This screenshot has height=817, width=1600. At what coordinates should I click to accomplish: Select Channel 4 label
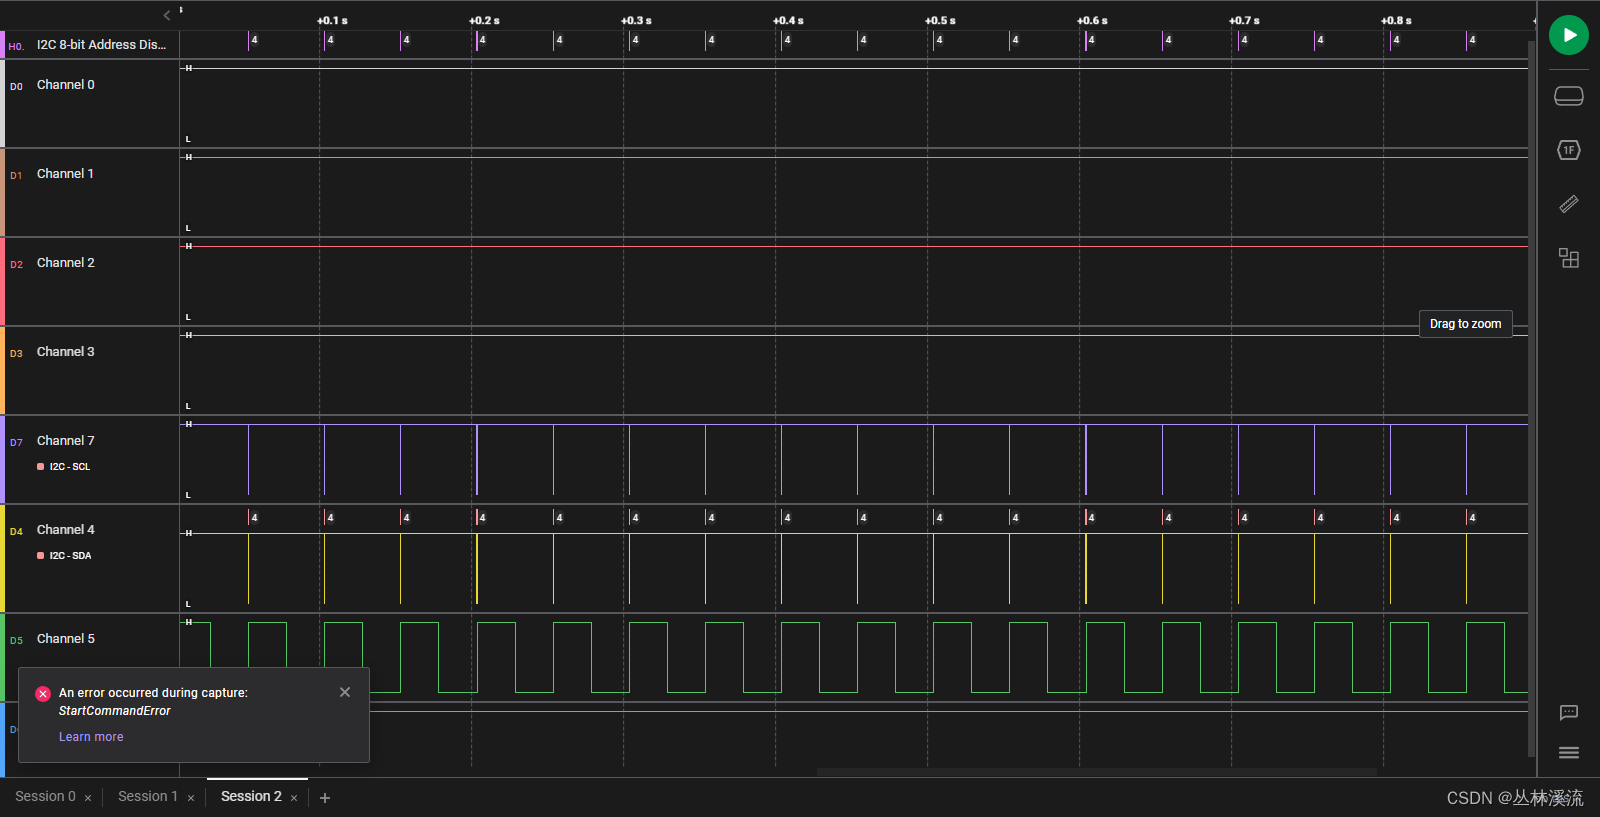pyautogui.click(x=66, y=530)
